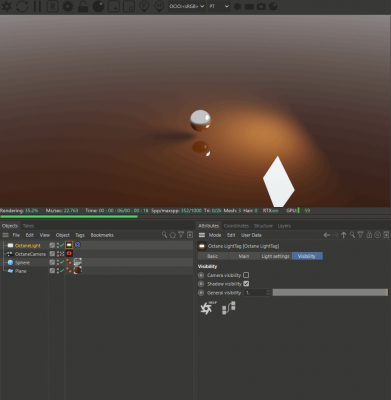Image resolution: width=391 pixels, height=400 pixels.
Task: Toggle the lock resolution padlock icon
Action: click(83, 6)
